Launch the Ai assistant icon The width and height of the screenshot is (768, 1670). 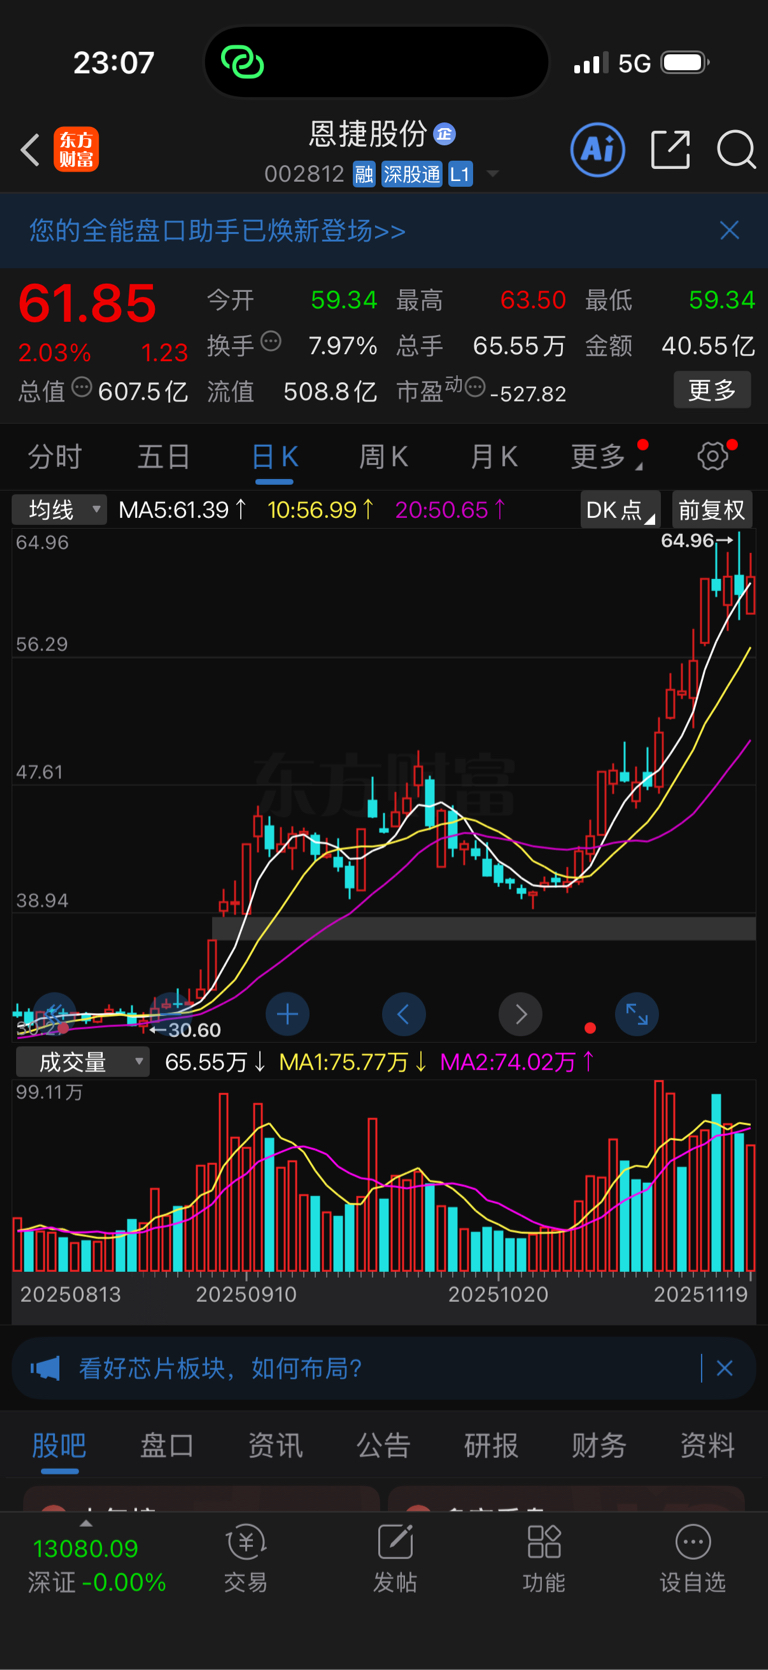point(598,150)
